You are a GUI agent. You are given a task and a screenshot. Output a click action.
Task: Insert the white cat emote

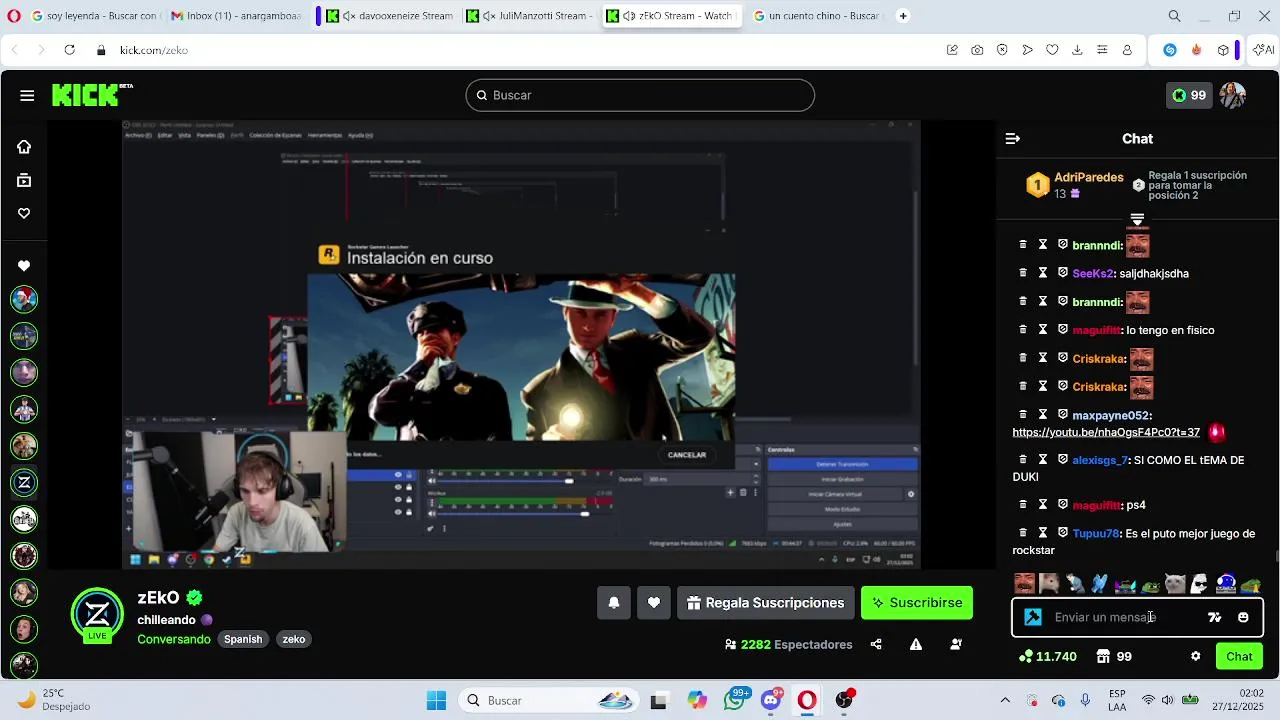point(1175,584)
